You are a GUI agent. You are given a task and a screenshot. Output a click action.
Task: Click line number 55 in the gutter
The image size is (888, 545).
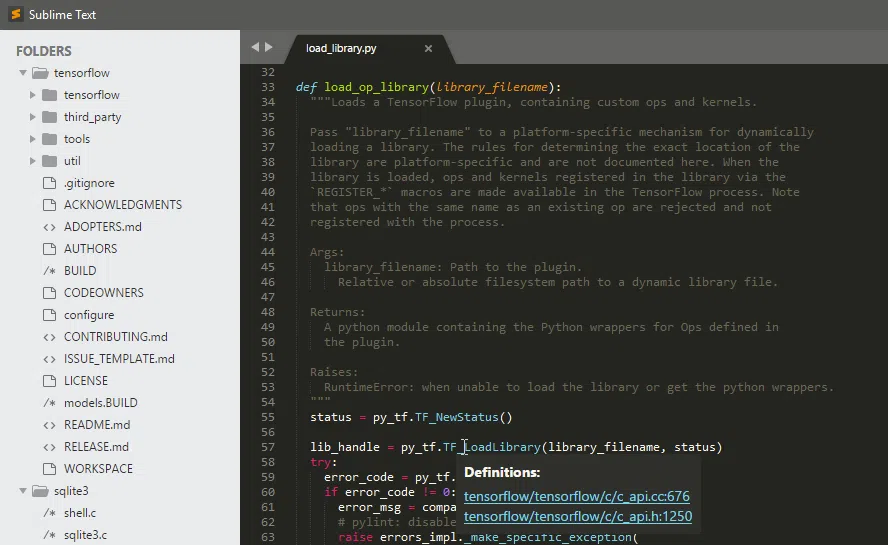(x=266, y=417)
